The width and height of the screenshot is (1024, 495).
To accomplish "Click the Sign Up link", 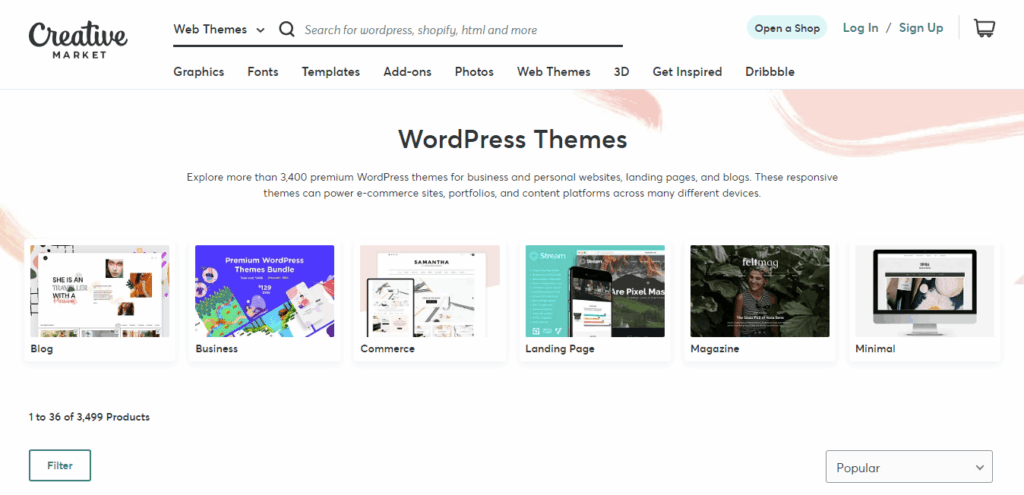I will [x=921, y=28].
